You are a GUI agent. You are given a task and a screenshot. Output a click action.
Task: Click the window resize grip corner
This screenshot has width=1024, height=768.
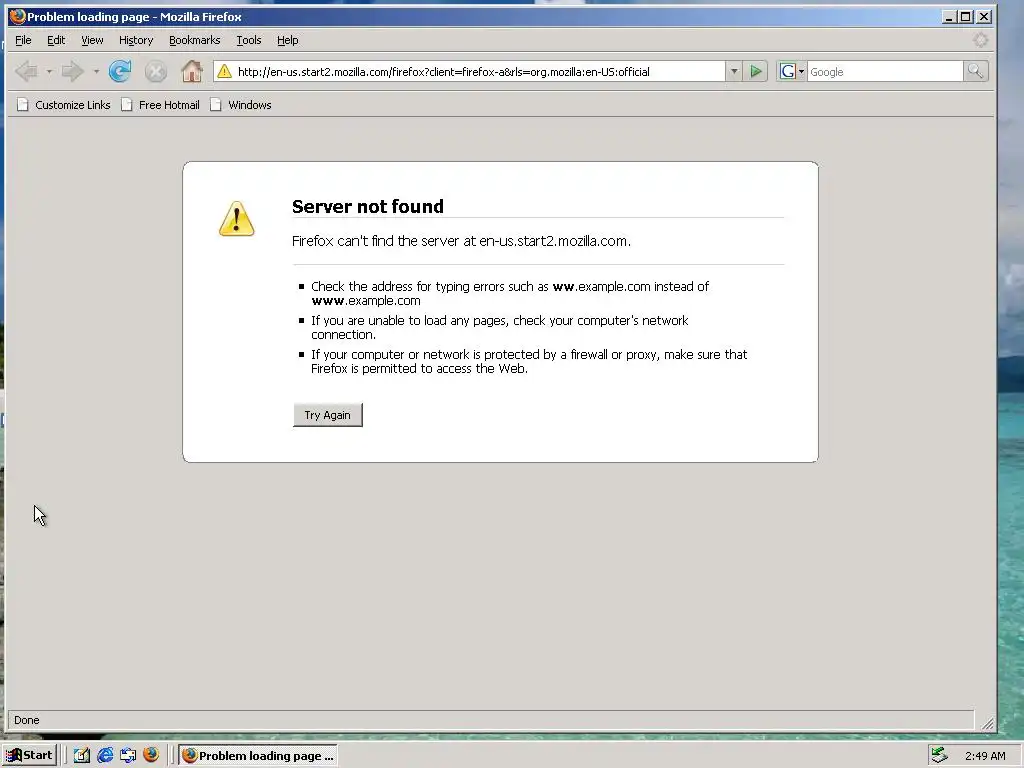[987, 723]
